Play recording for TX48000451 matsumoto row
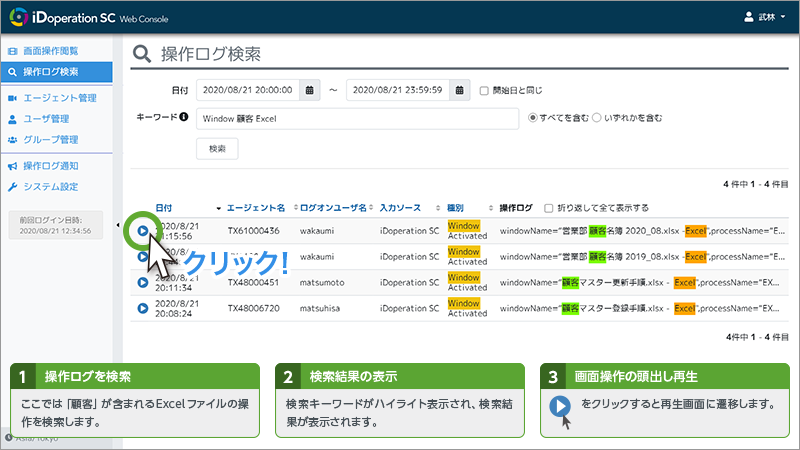This screenshot has width=800, height=450. (x=143, y=283)
